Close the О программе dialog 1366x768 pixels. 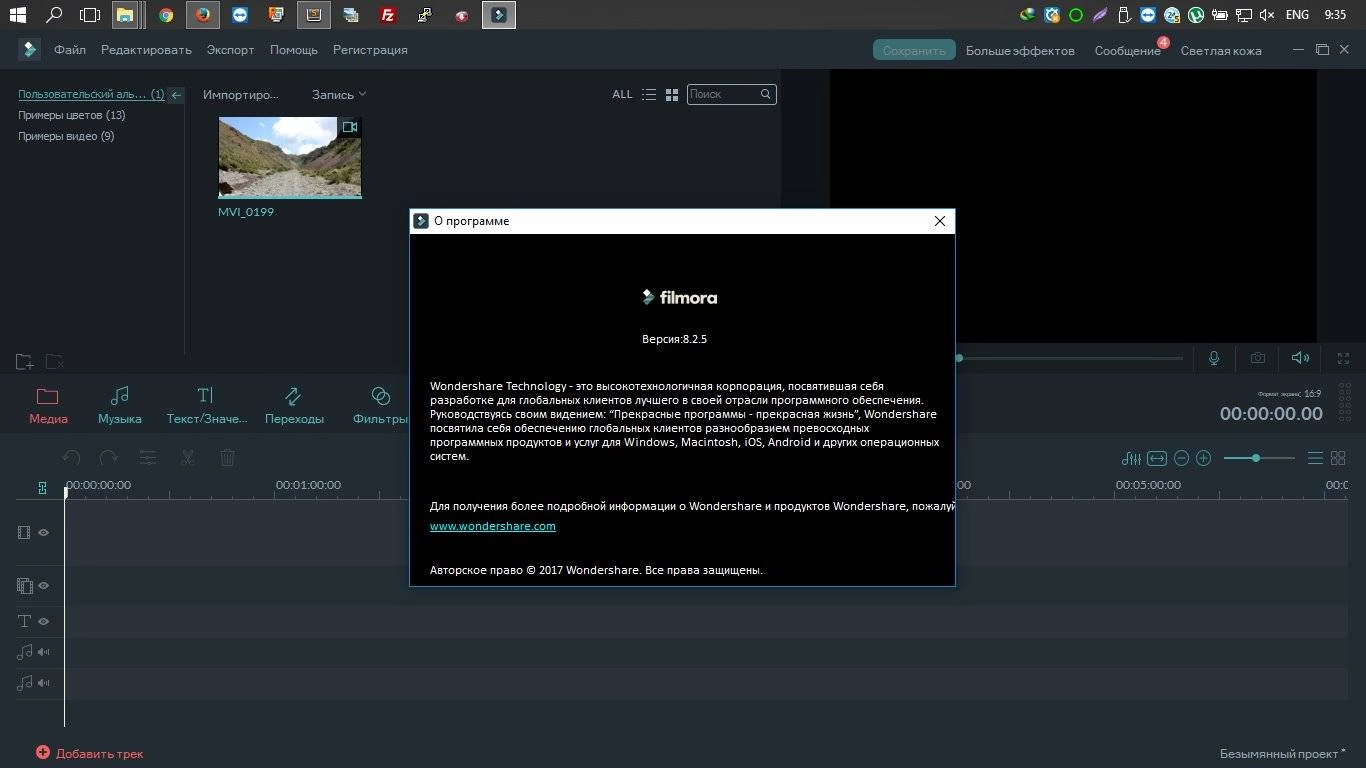pyautogui.click(x=940, y=221)
